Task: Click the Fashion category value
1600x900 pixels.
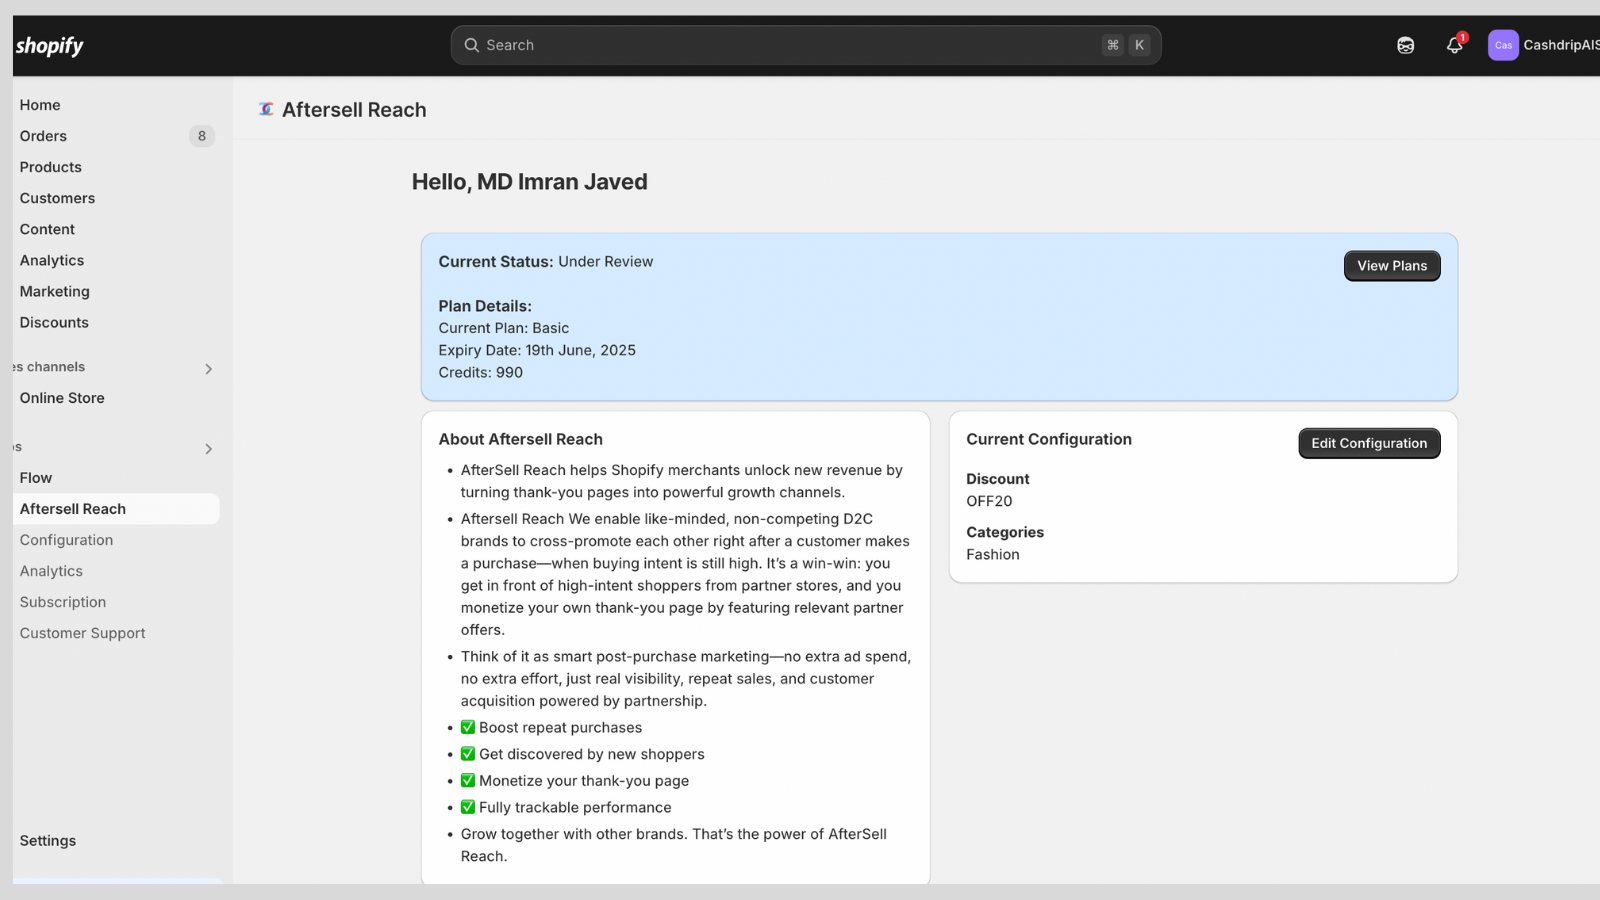Action: pyautogui.click(x=993, y=554)
